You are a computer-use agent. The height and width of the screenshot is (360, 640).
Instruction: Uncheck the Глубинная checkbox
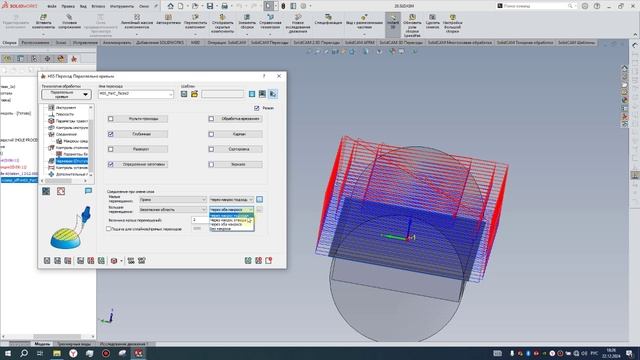[x=111, y=134]
